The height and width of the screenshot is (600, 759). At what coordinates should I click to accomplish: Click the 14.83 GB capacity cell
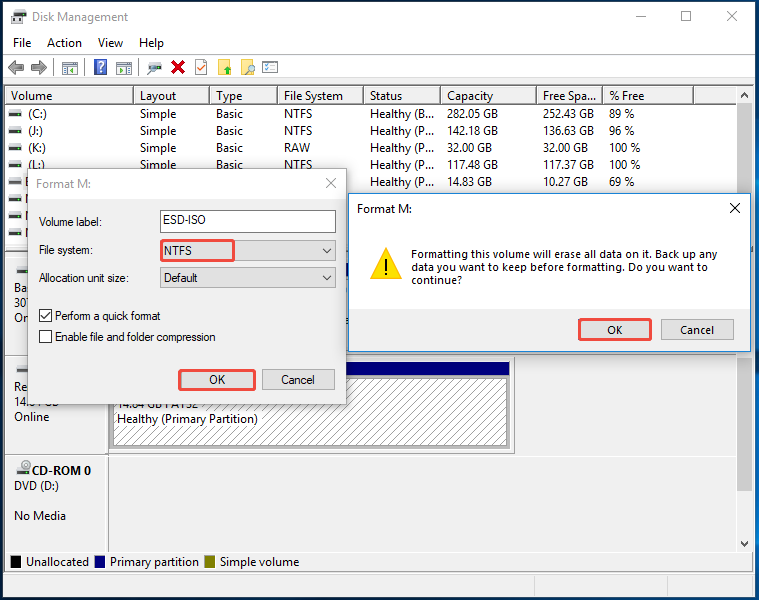click(x=470, y=181)
